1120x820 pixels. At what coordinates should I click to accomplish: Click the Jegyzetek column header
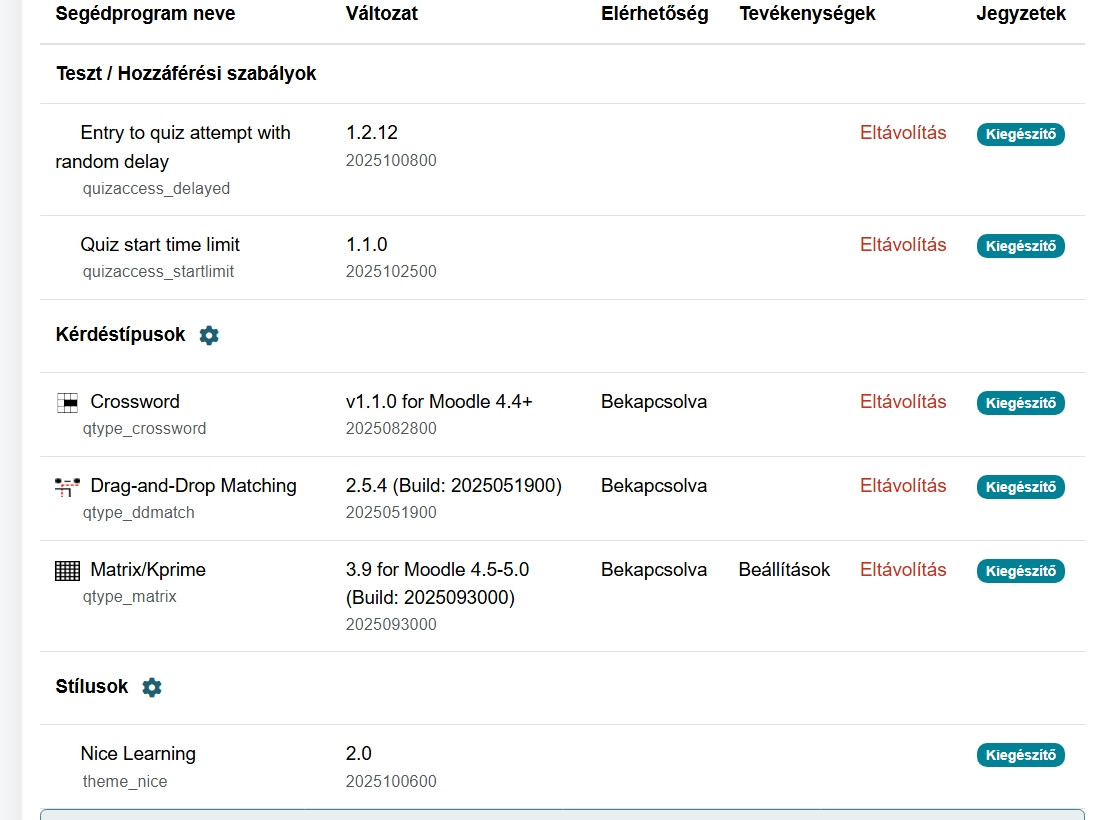click(1020, 14)
